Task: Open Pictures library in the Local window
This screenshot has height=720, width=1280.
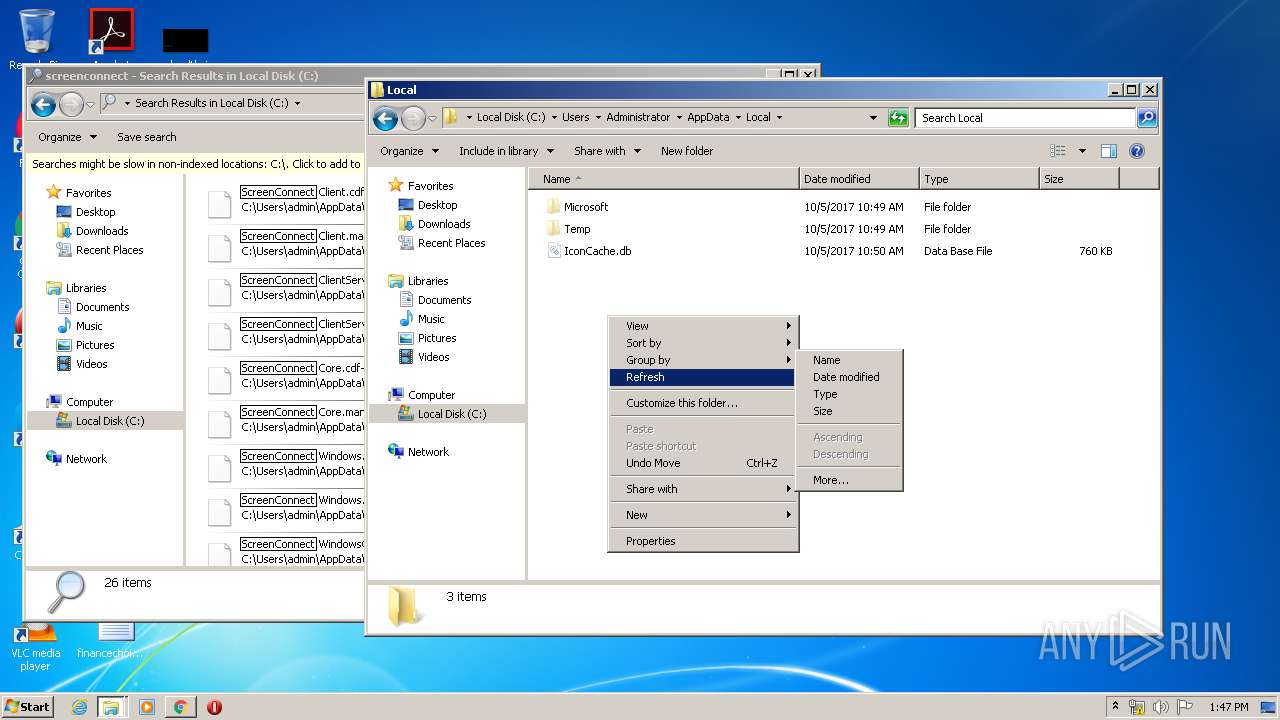Action: [x=437, y=338]
